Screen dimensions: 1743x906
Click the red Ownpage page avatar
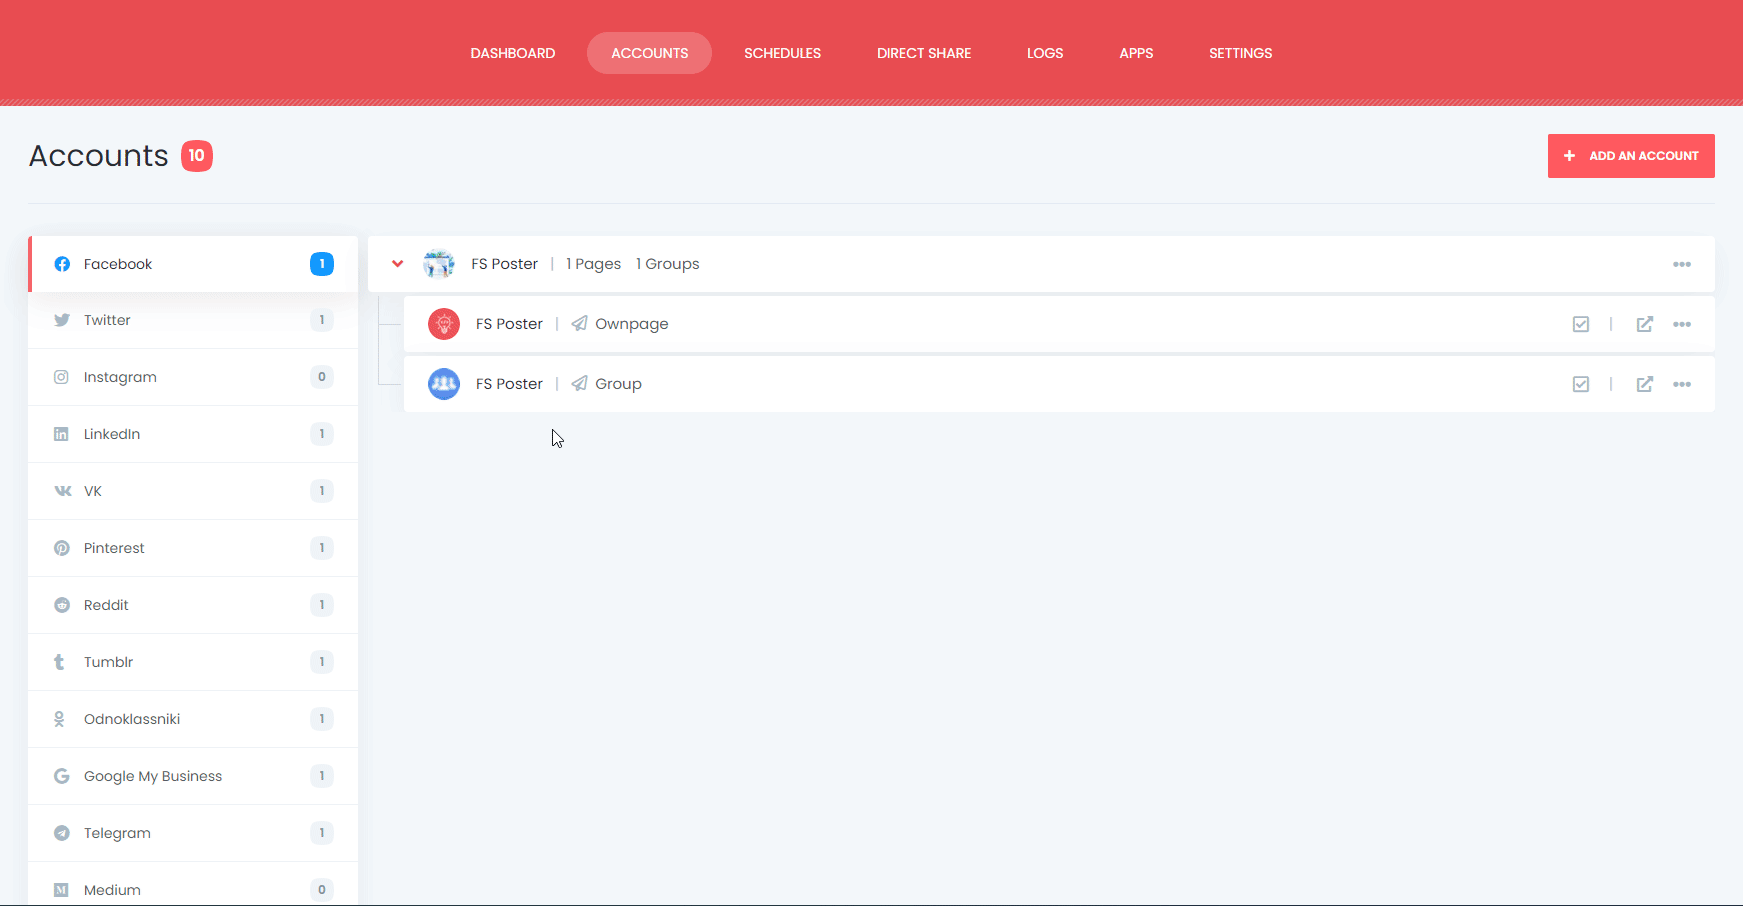(444, 324)
